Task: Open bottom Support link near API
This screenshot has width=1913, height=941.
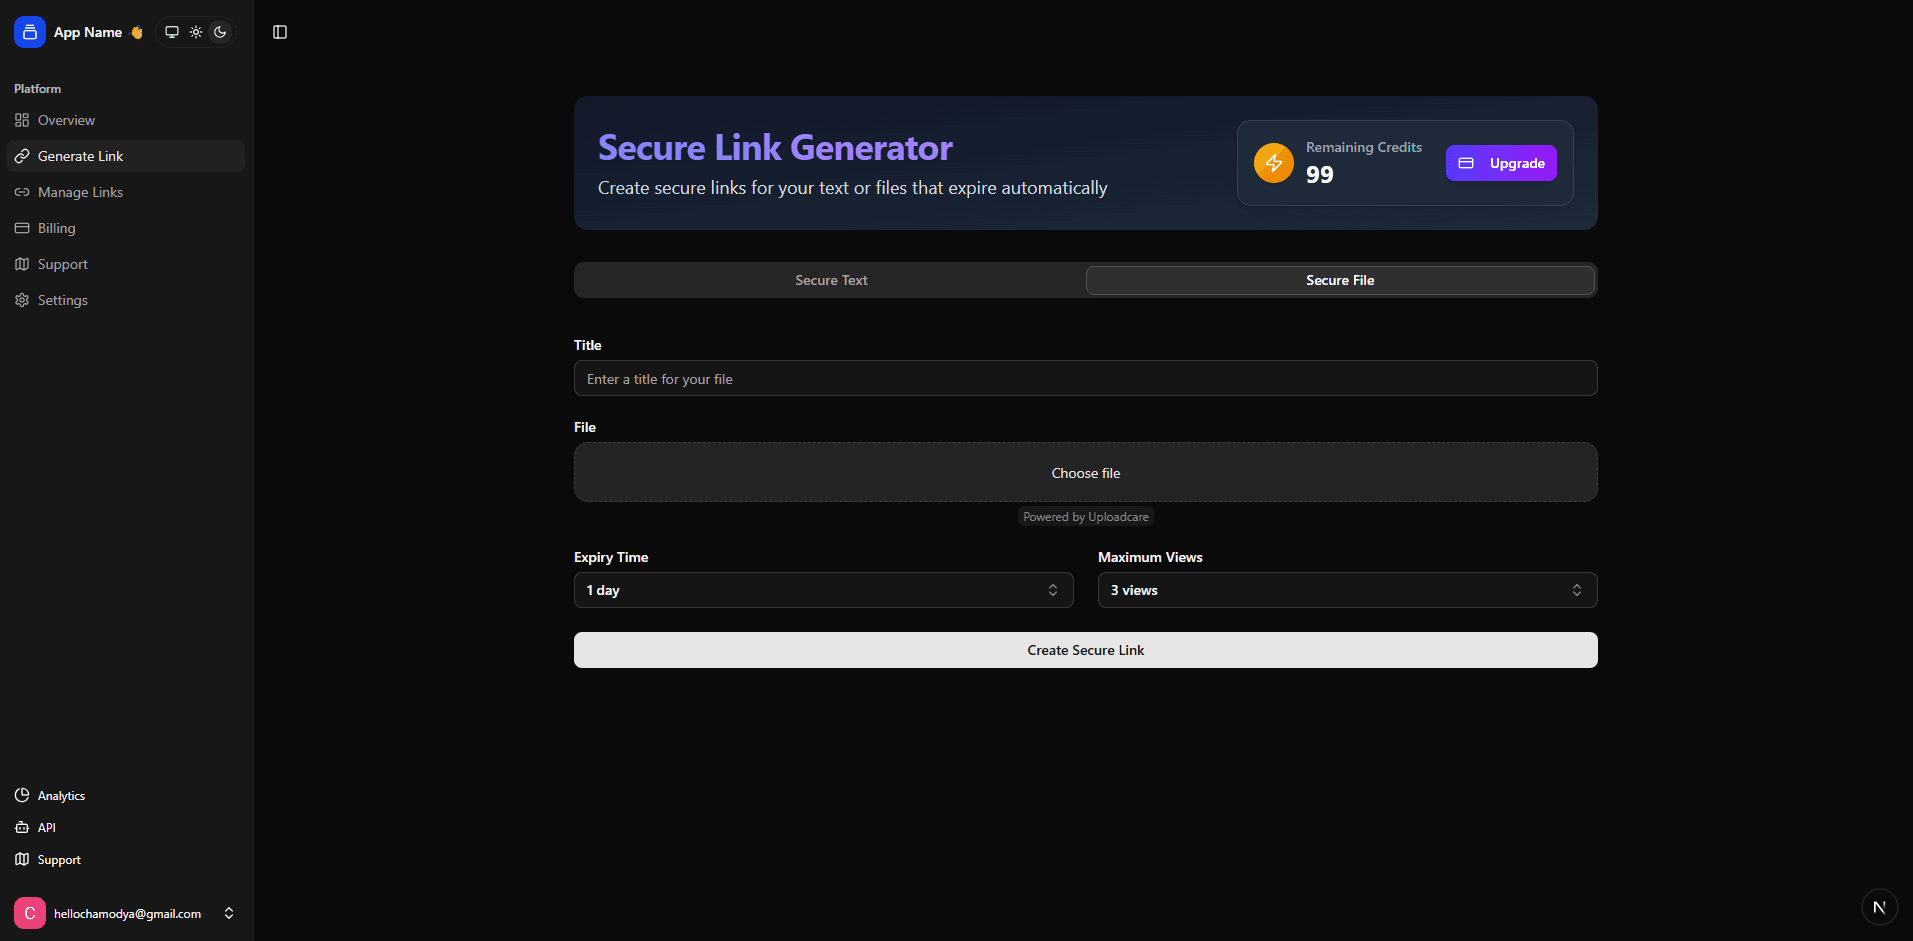Action: (x=125, y=860)
